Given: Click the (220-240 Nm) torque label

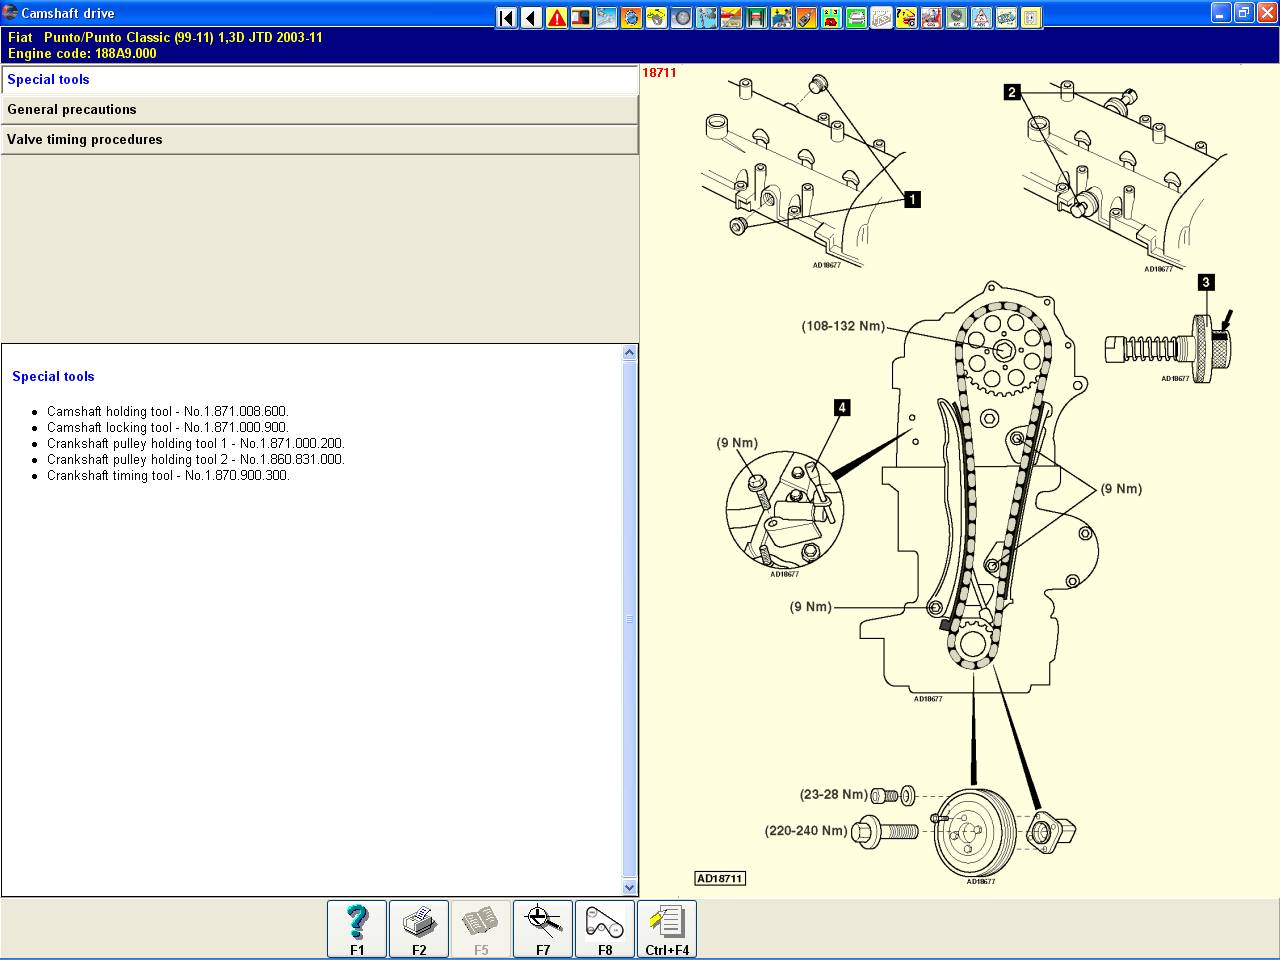Looking at the screenshot, I should tap(806, 831).
